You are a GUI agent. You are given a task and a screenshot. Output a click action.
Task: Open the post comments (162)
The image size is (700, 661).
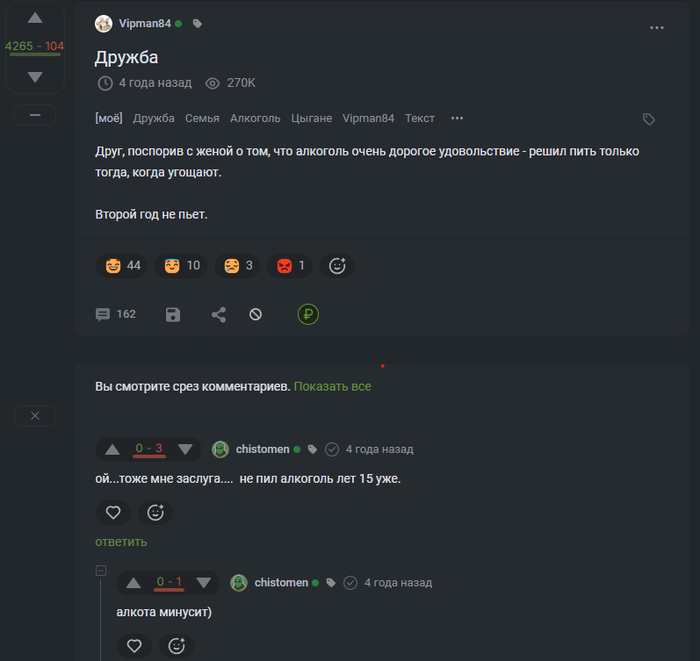tap(116, 314)
